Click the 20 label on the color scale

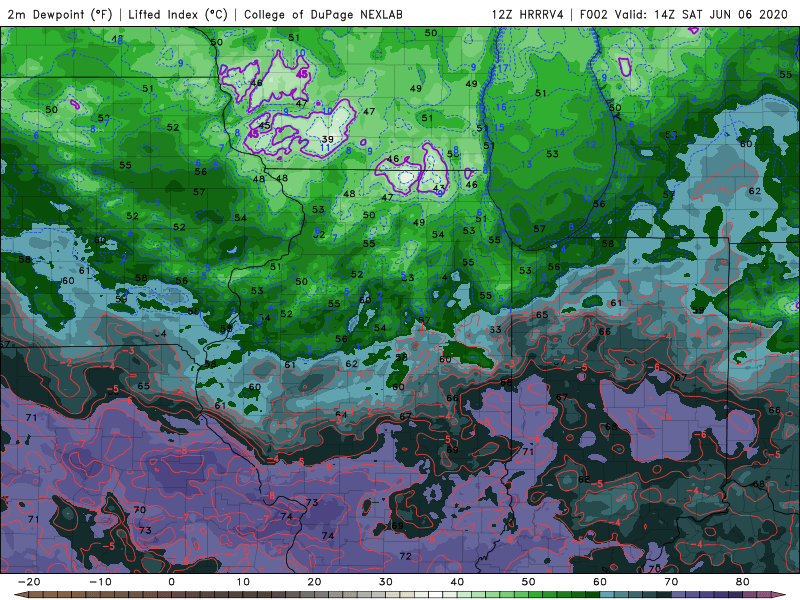[314, 582]
